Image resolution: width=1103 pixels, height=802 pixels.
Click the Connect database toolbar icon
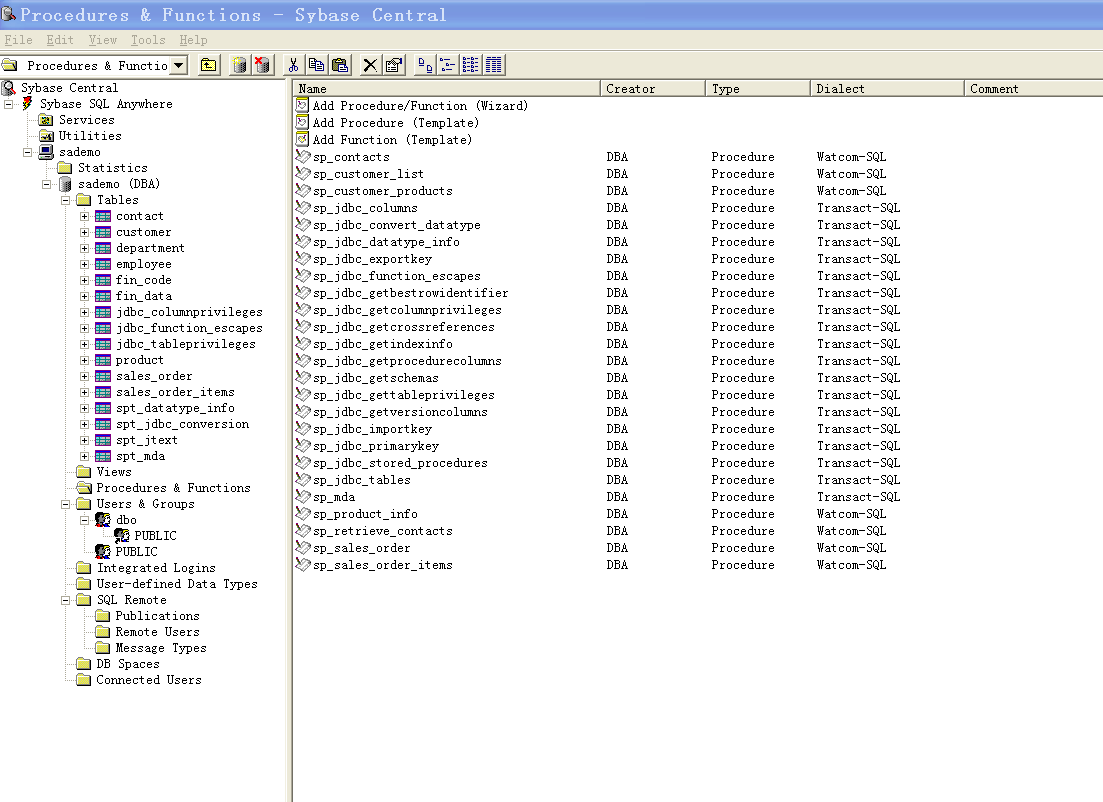240,65
